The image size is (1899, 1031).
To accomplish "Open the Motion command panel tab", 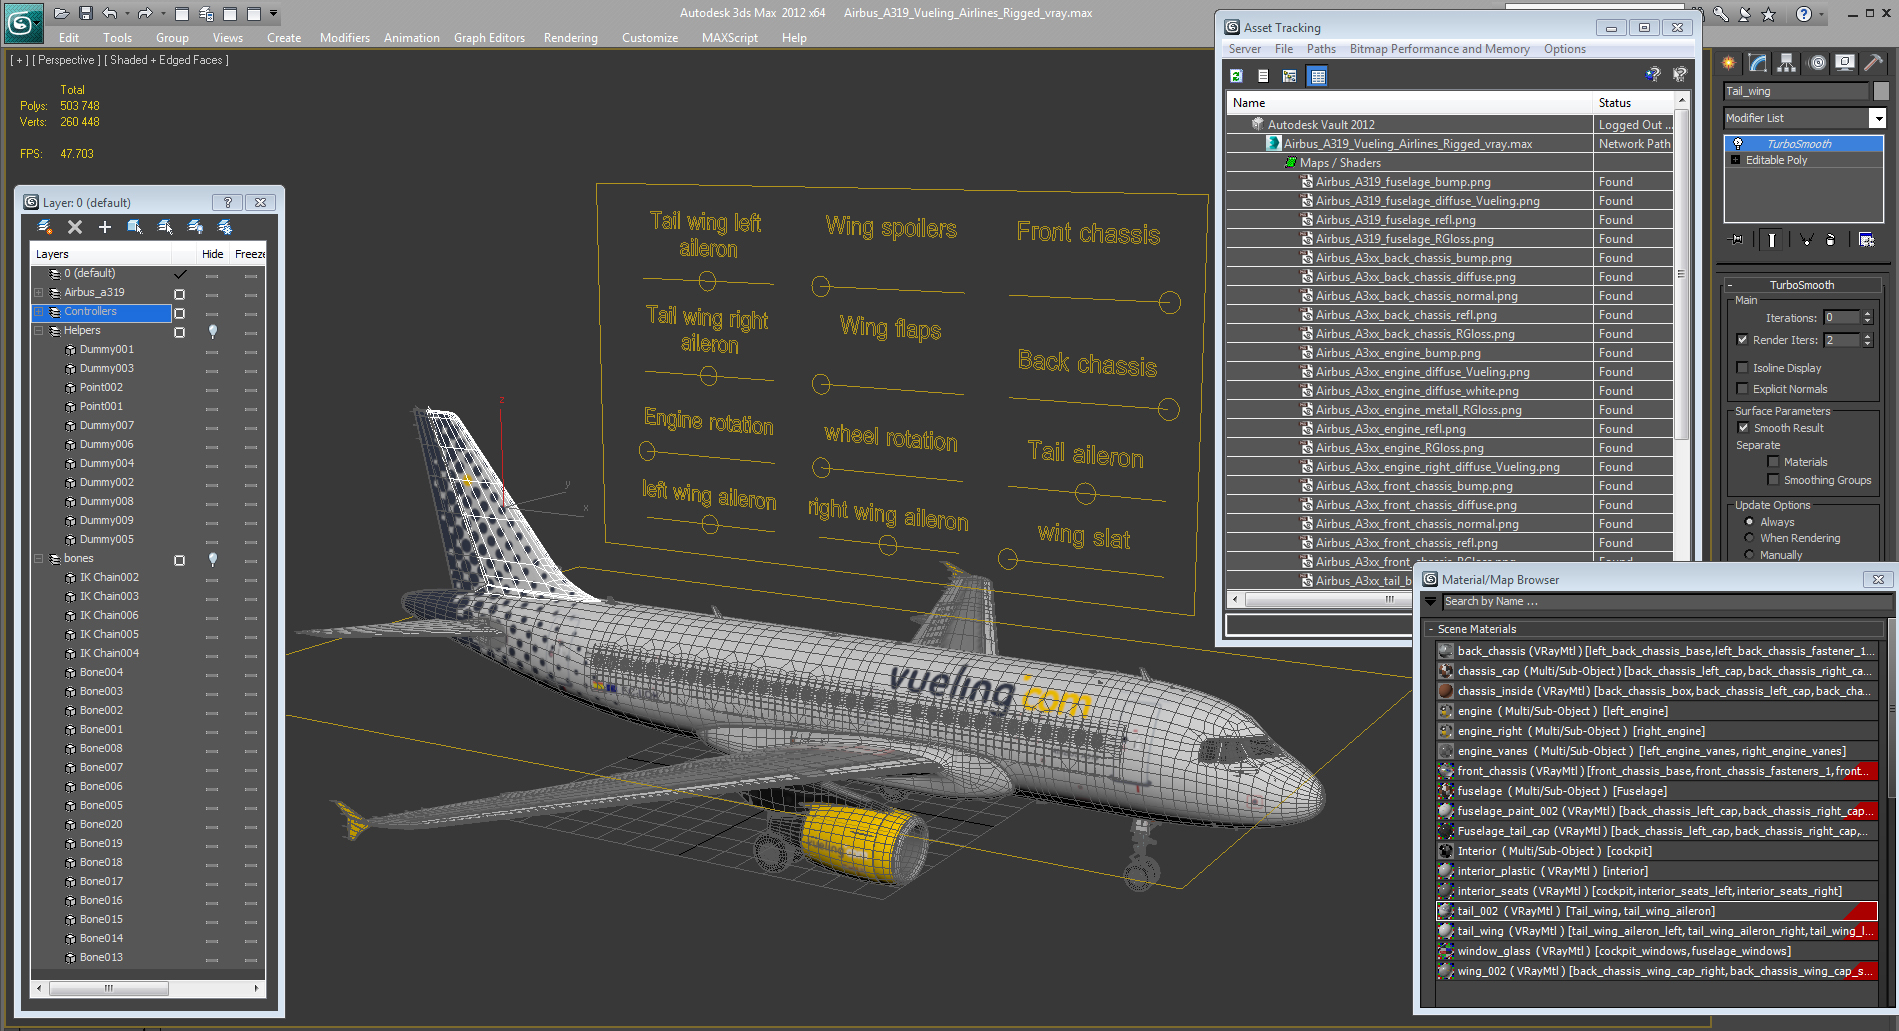I will tap(1817, 63).
